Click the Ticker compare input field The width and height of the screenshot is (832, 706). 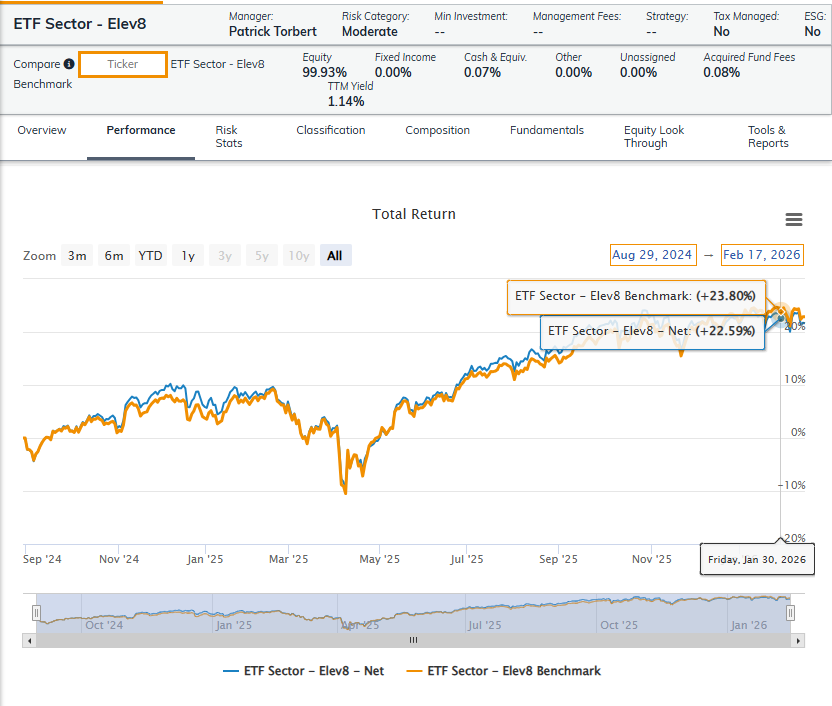coord(123,64)
